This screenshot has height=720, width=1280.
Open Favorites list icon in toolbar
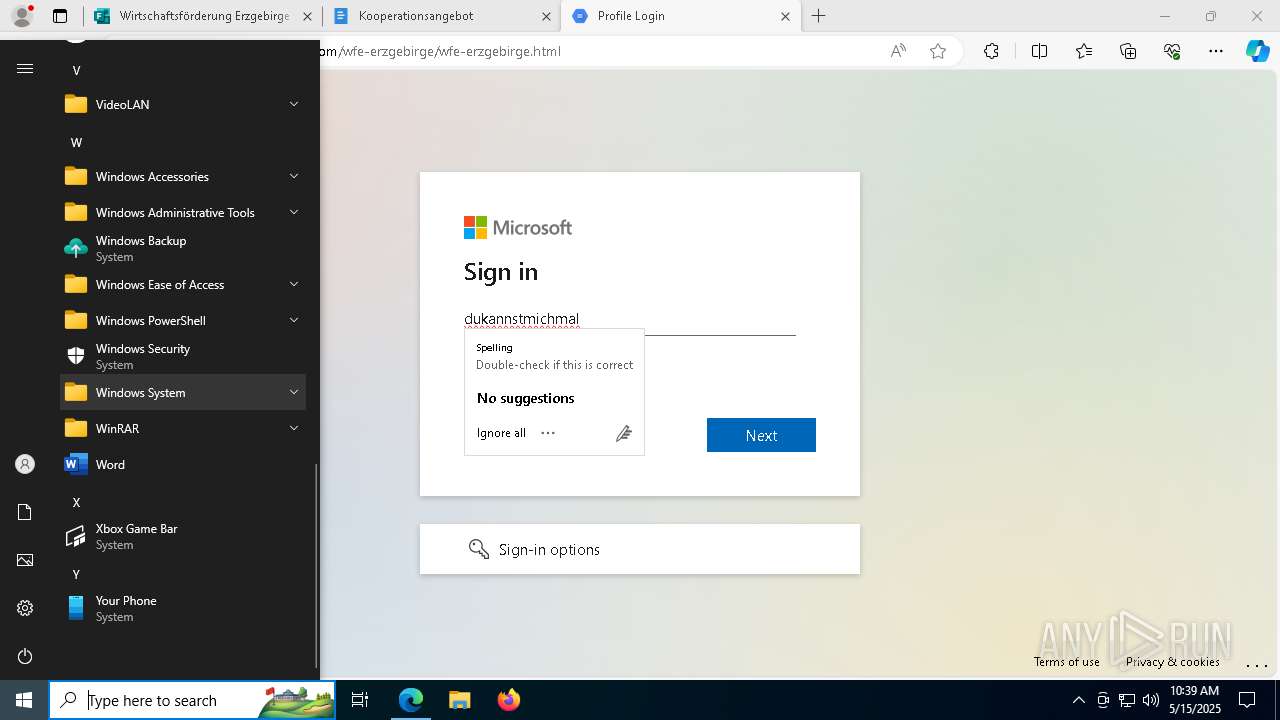1084,51
